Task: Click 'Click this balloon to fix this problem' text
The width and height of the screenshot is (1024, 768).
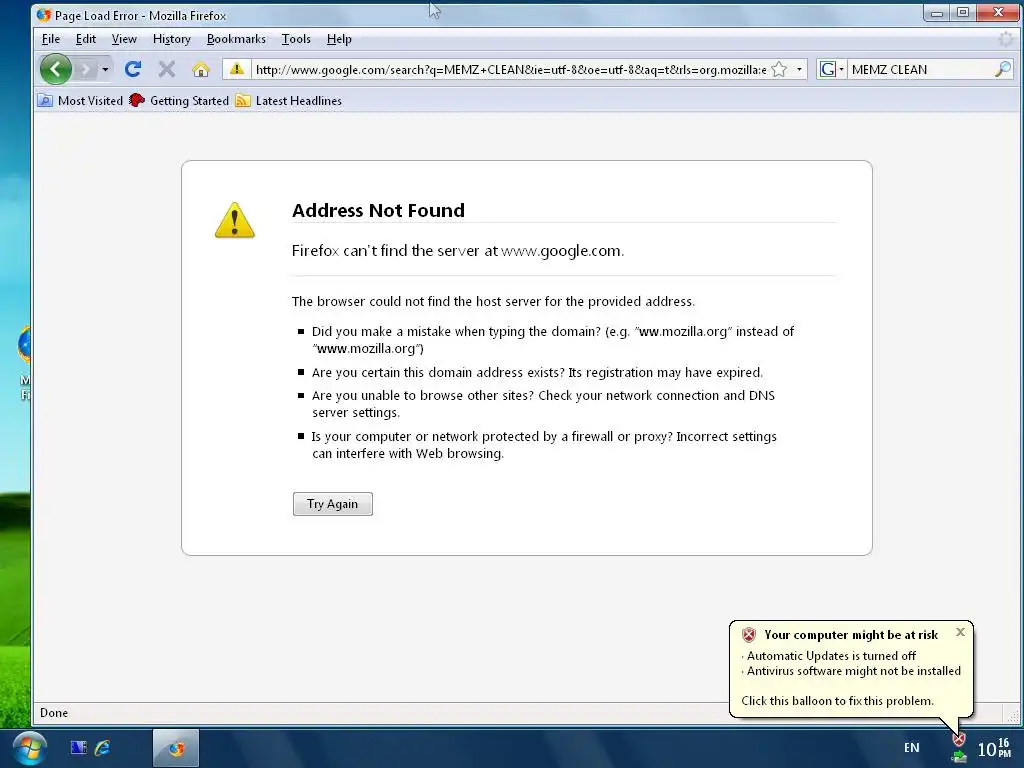Action: pos(837,701)
